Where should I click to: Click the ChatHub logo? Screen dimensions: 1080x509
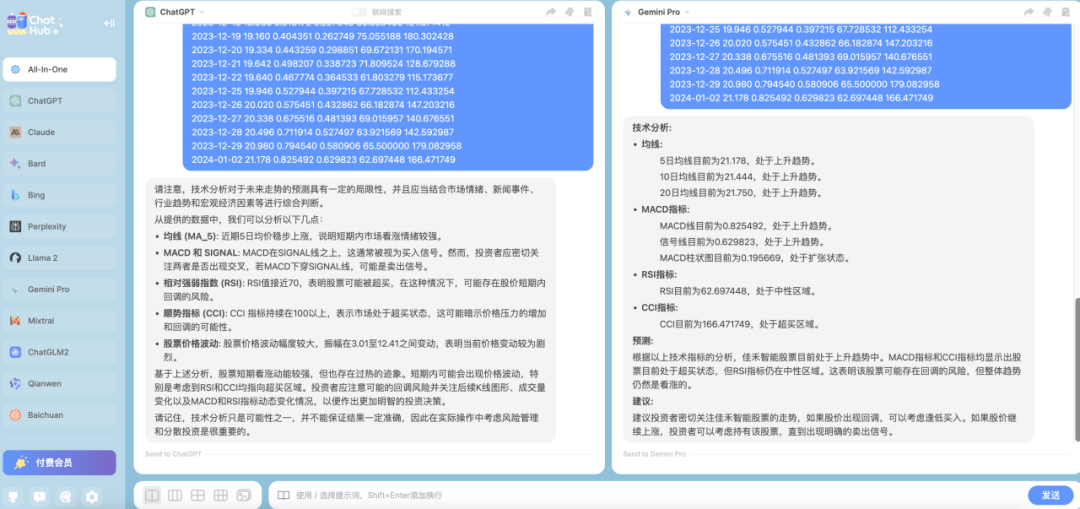point(34,23)
